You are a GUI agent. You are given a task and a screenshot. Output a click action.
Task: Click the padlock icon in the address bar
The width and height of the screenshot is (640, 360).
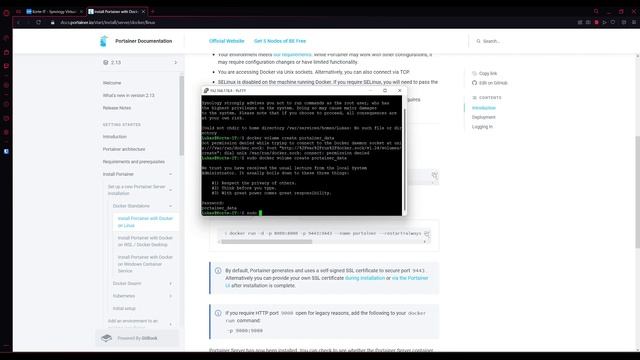[x=53, y=22]
